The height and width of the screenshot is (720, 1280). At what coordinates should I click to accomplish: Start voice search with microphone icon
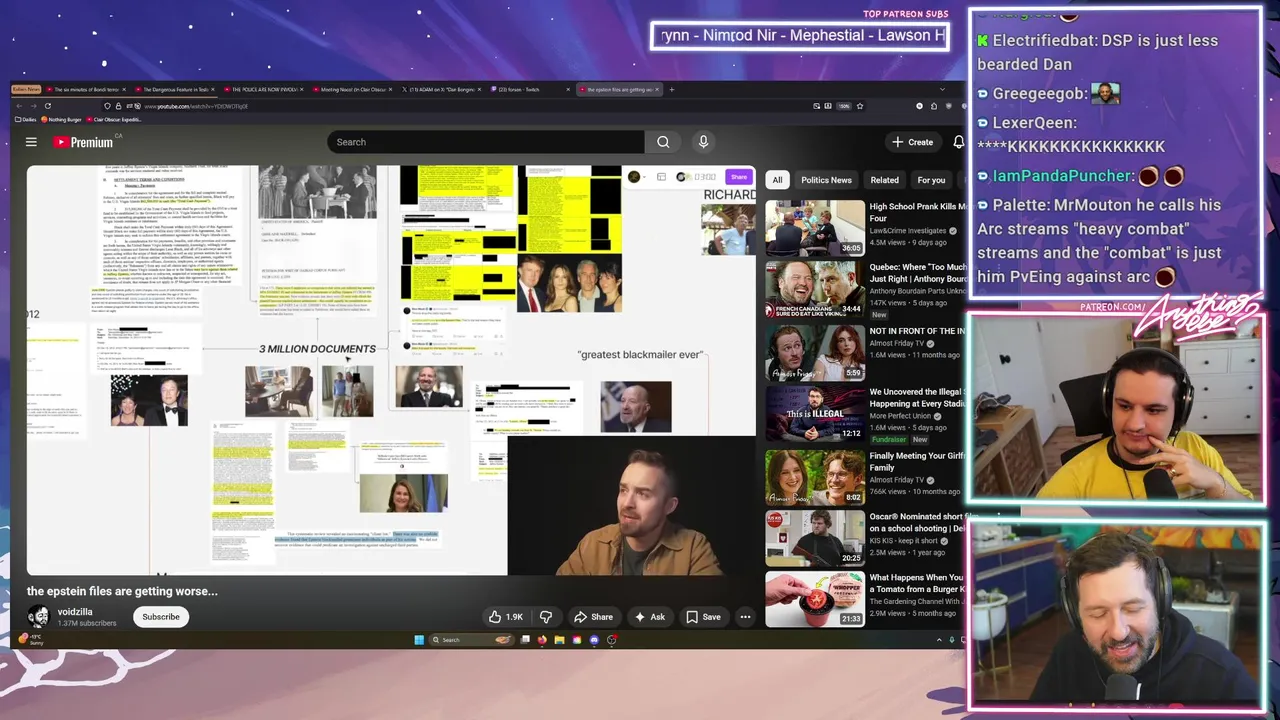tap(703, 142)
